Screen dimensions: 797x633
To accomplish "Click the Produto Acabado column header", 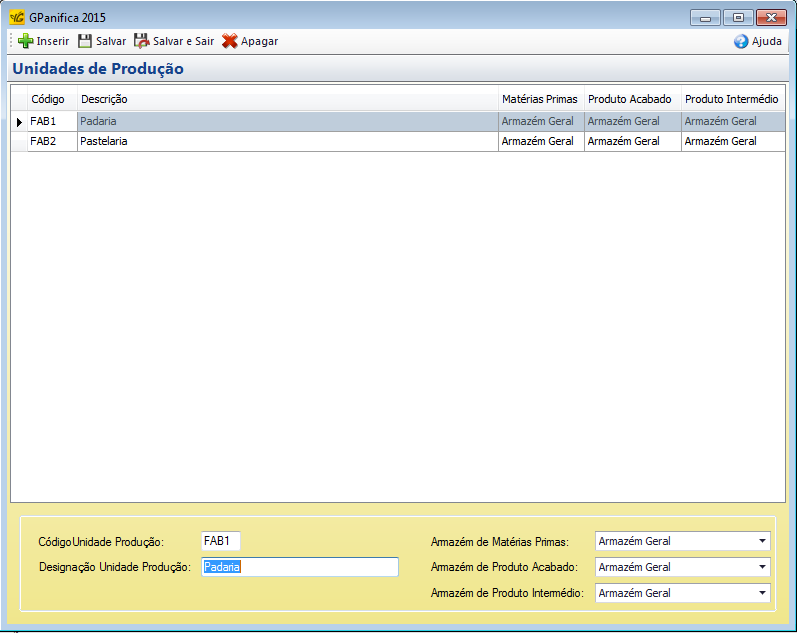I will click(631, 99).
